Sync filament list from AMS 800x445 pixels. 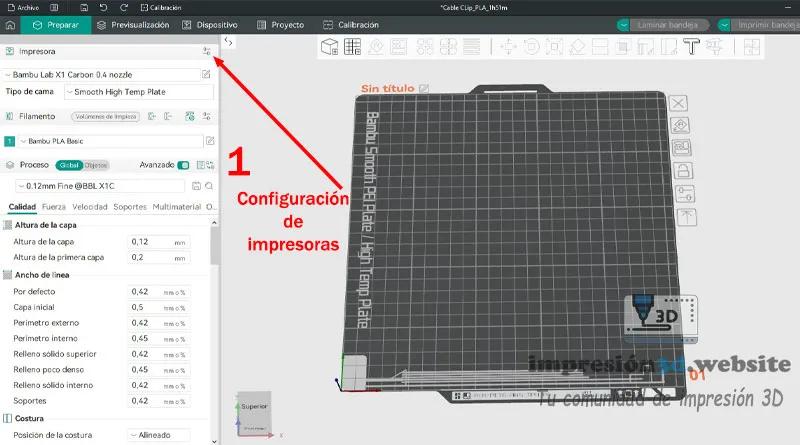[190, 116]
